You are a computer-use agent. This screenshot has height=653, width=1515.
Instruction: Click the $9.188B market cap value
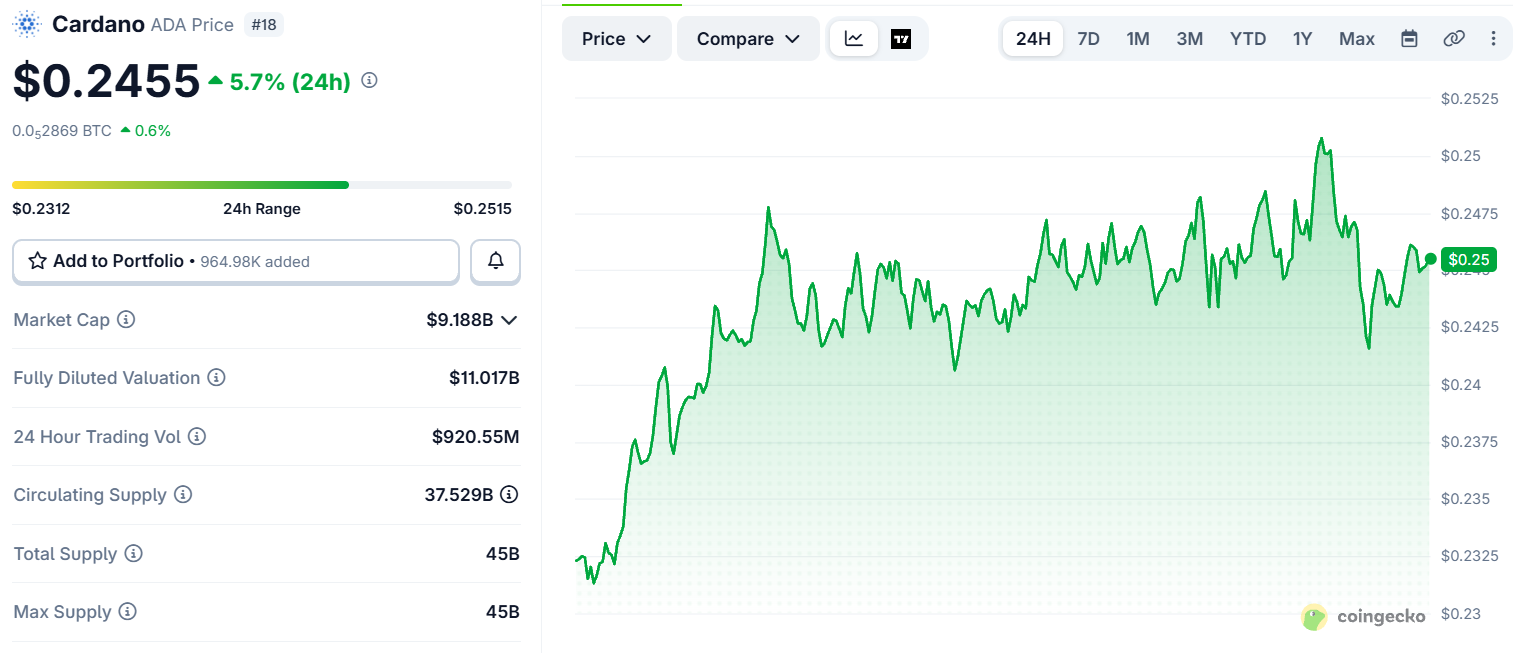pos(460,320)
